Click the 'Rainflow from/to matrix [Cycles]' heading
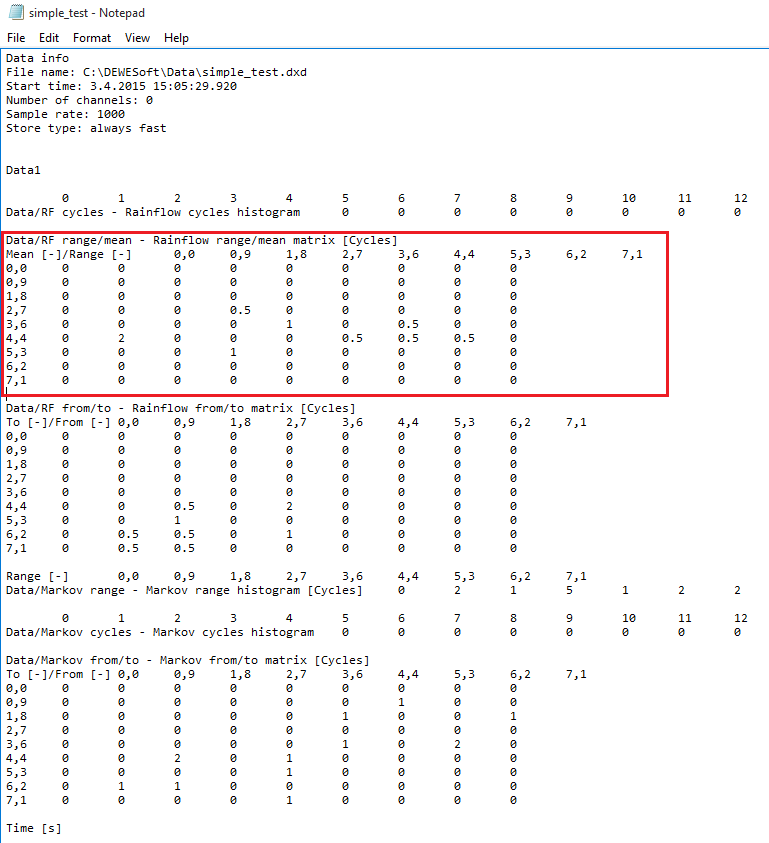769x843 pixels. [x=244, y=408]
